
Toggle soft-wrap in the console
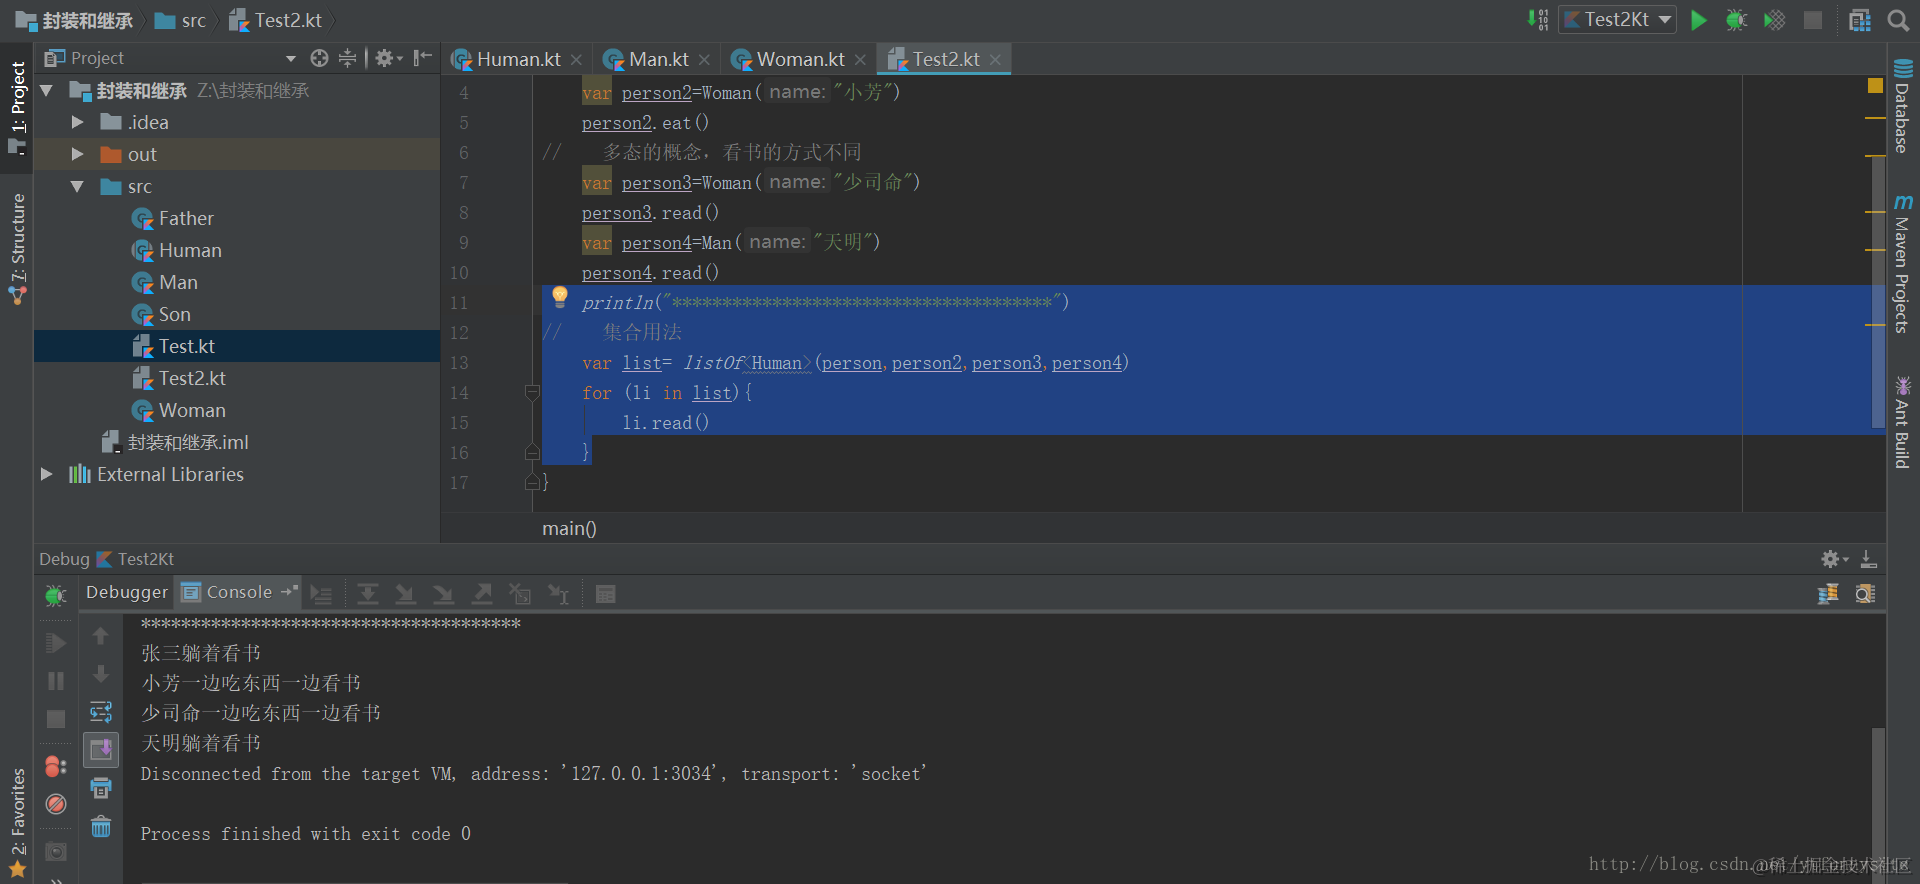[101, 712]
